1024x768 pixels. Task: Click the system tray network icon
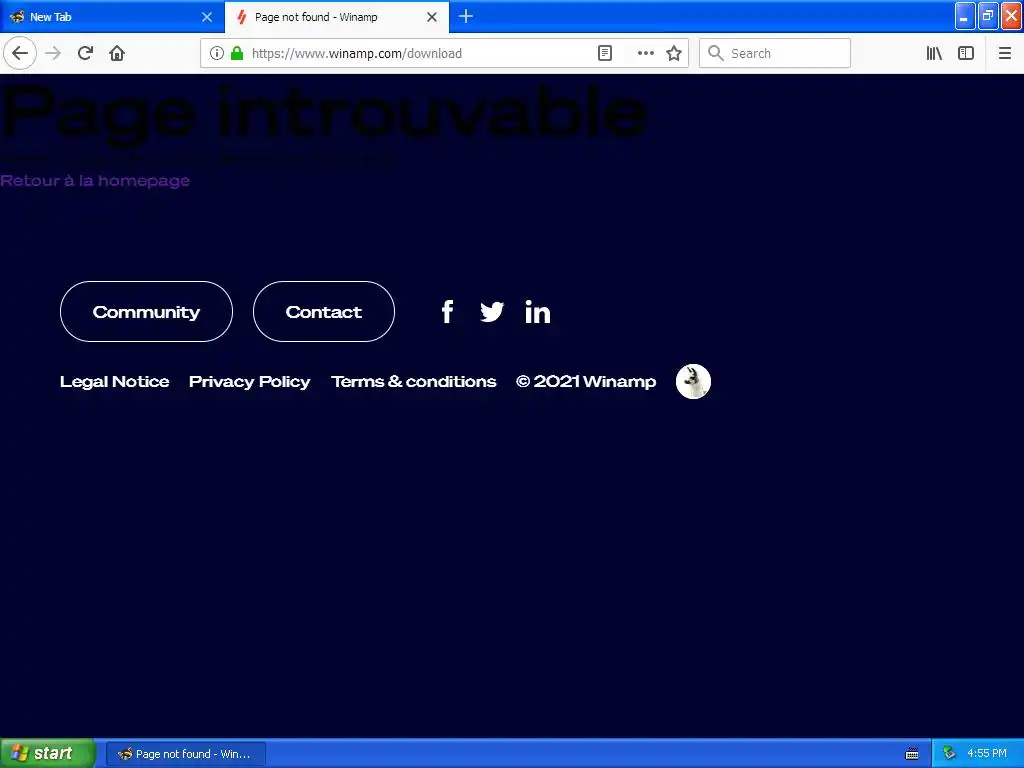pos(949,754)
